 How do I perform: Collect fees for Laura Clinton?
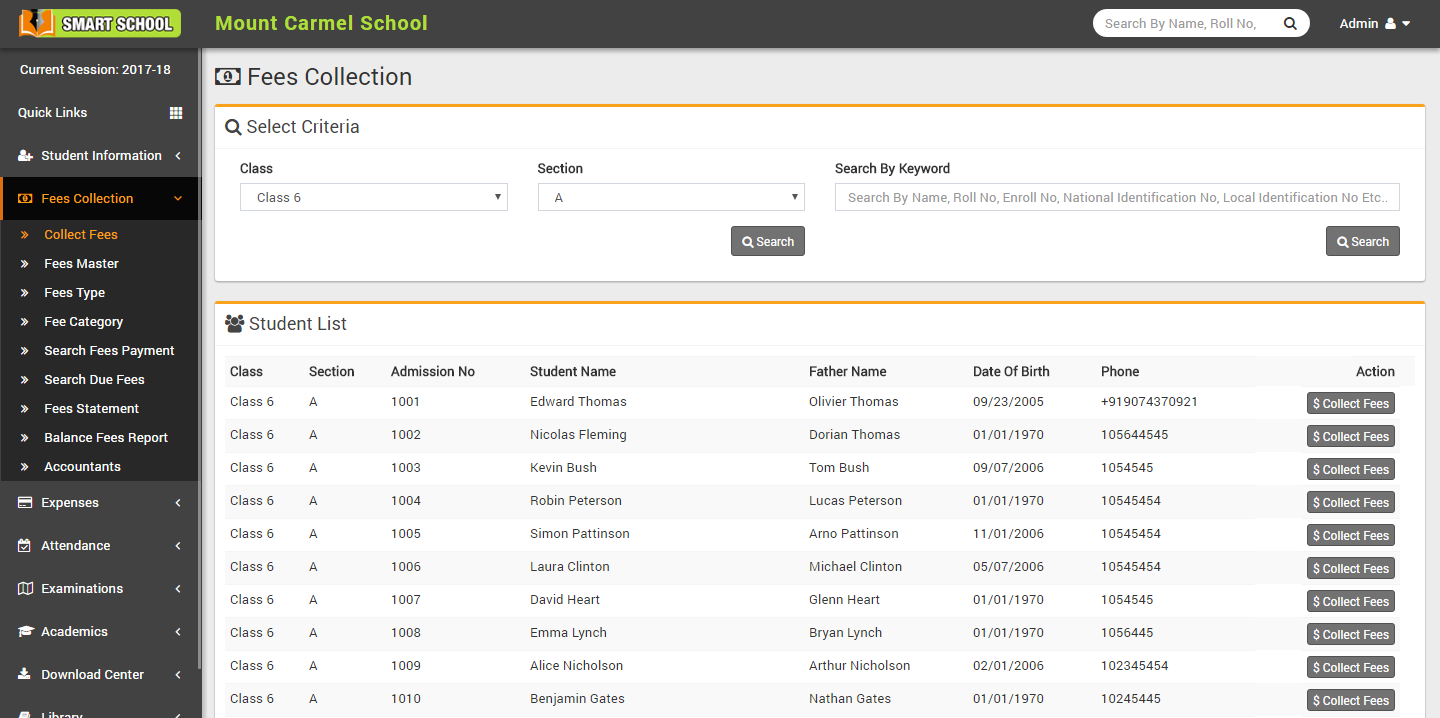click(1350, 569)
